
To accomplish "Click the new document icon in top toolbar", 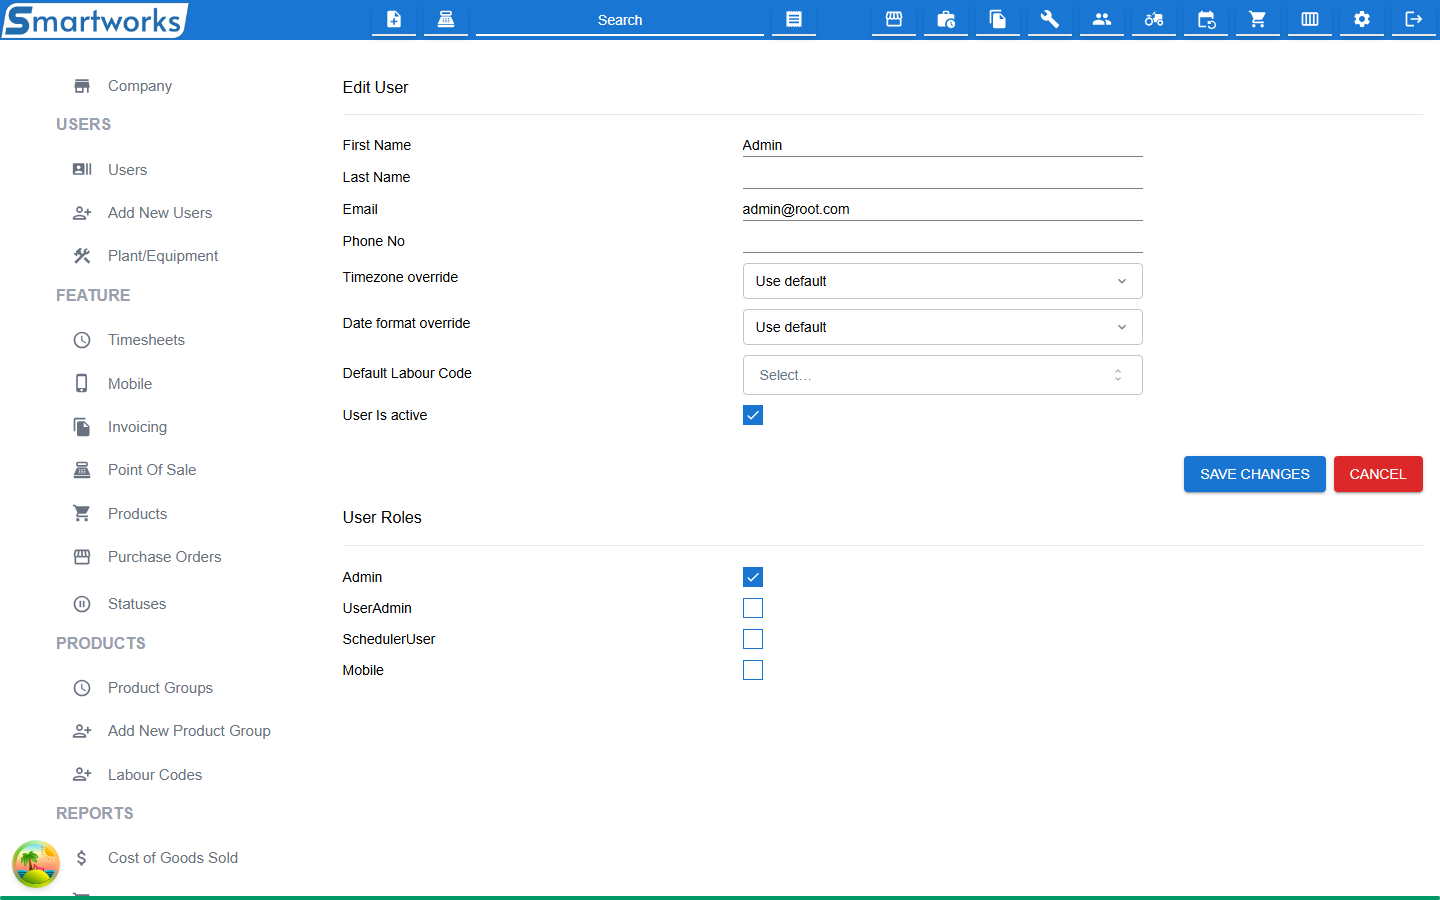I will [x=394, y=19].
